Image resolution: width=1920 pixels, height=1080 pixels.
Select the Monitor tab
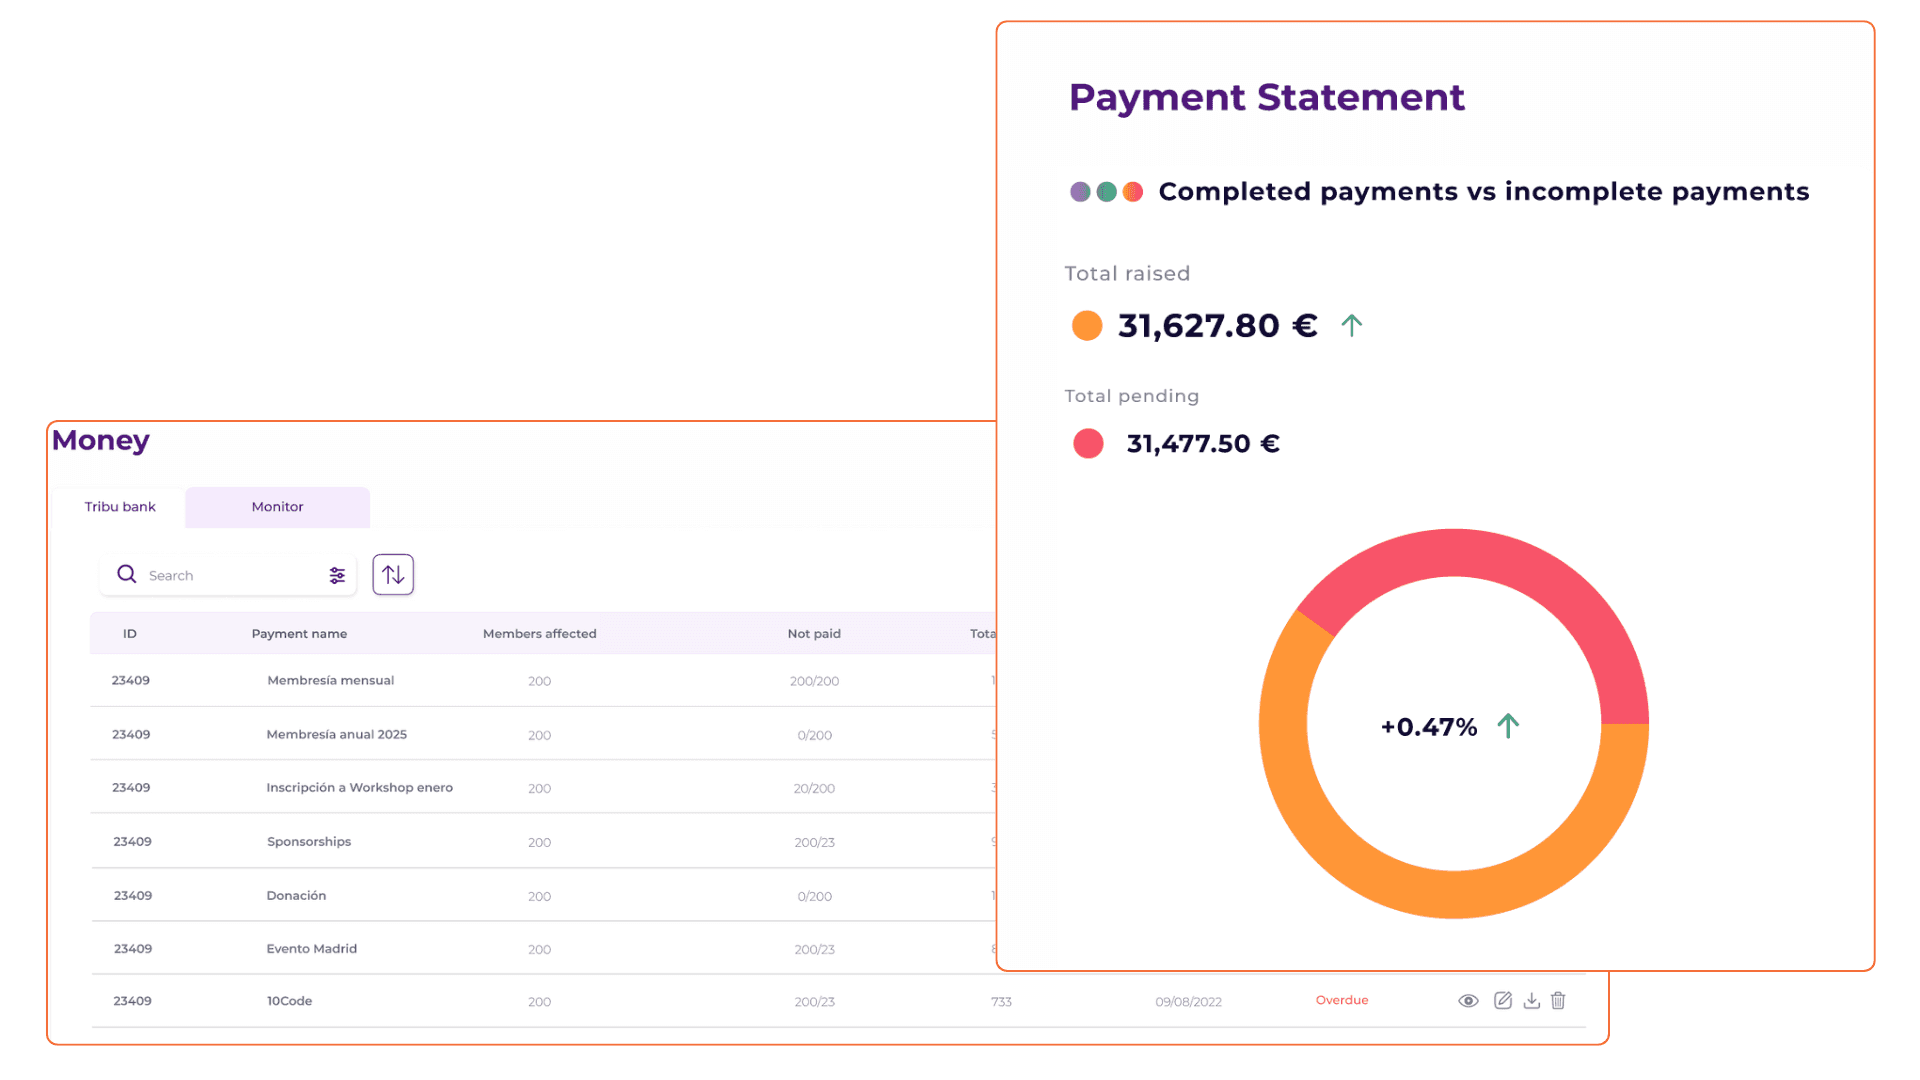pyautogui.click(x=277, y=507)
